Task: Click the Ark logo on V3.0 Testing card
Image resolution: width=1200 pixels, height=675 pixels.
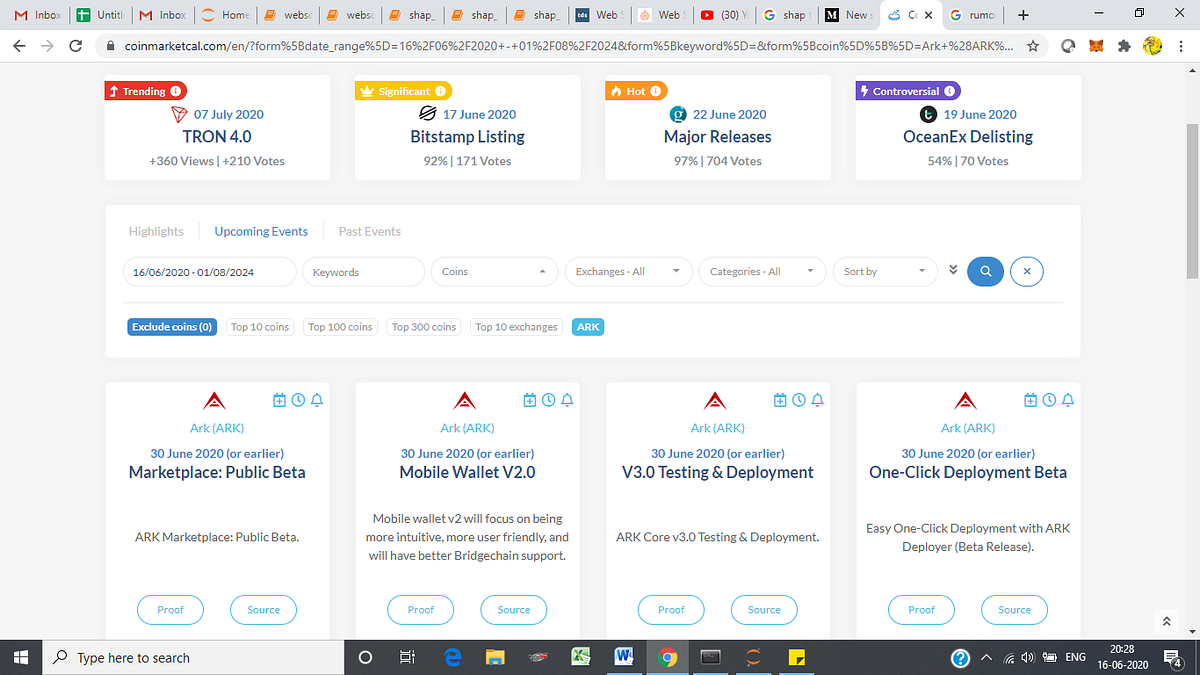Action: click(714, 398)
